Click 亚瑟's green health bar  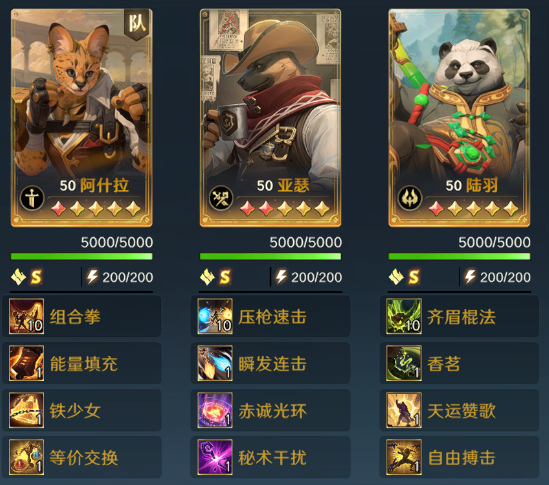(x=270, y=257)
